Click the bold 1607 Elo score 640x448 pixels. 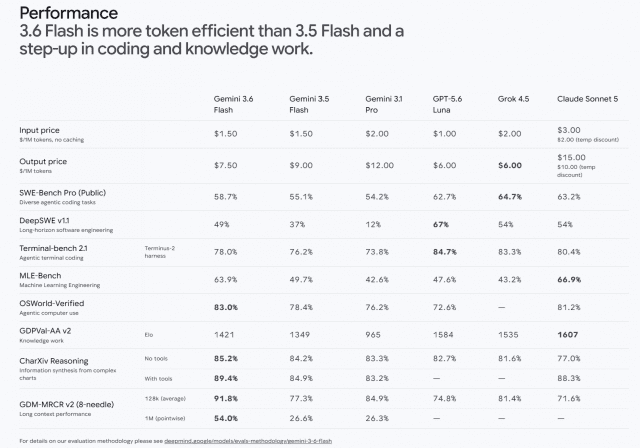pyautogui.click(x=568, y=335)
